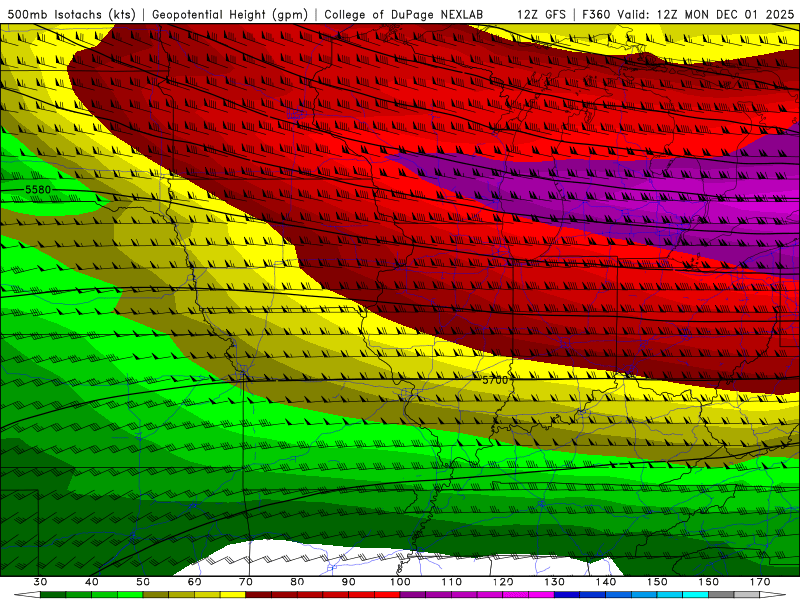Image resolution: width=800 pixels, height=600 pixels.
Task: Click the 'Geopotential Height (gpm)' title text
Action: (x=230, y=14)
